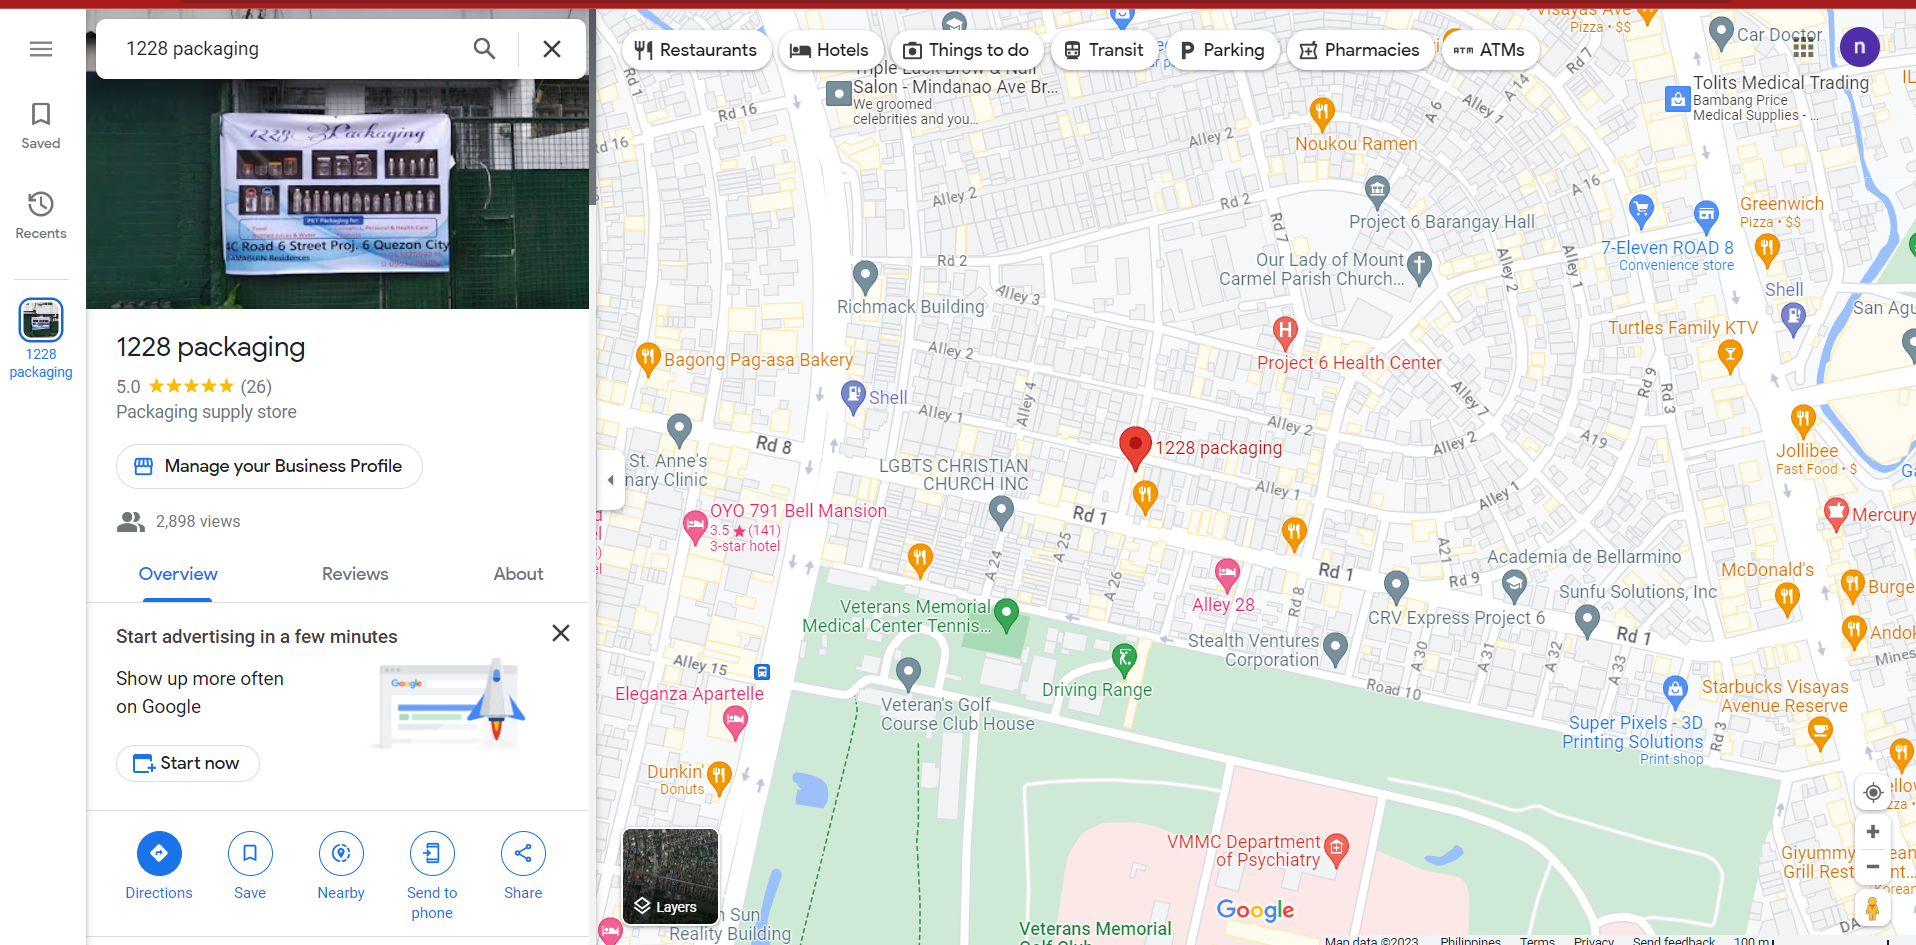Viewport: 1916px width, 945px height.
Task: Filter map by Restaurants
Action: 696,50
